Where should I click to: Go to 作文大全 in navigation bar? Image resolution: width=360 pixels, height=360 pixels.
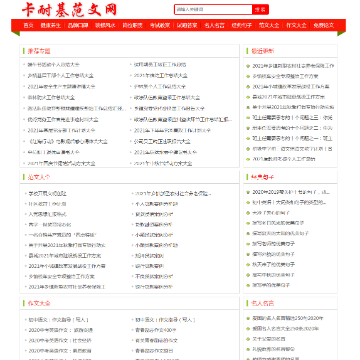coord(296,25)
